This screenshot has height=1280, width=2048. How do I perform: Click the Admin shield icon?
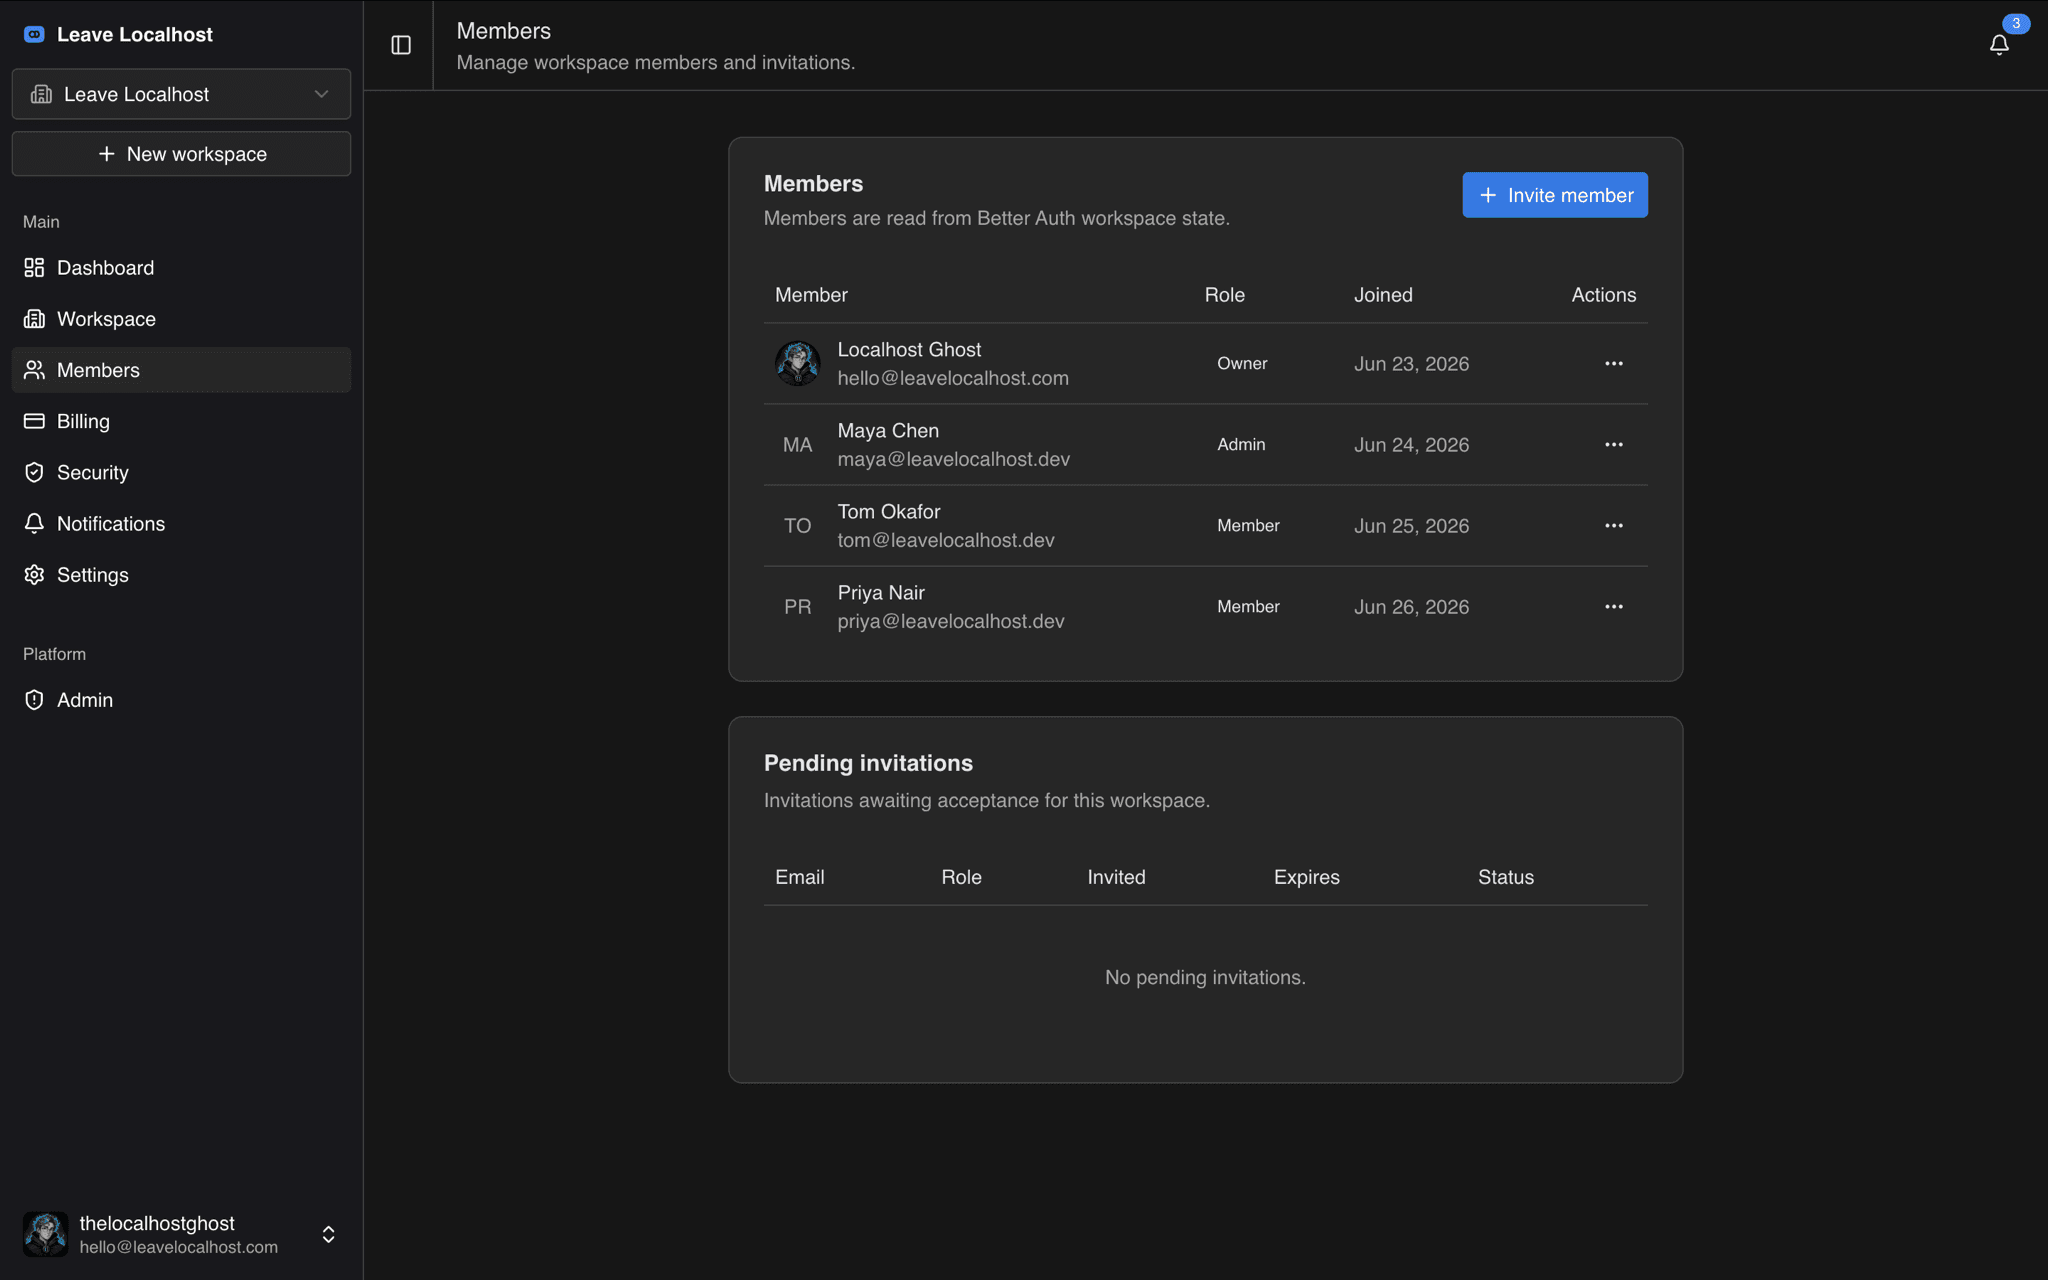click(34, 700)
